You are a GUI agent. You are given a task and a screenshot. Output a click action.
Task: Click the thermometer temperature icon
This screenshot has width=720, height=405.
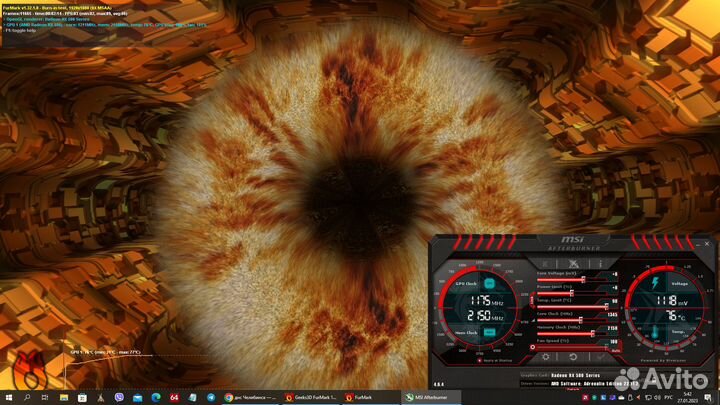click(x=655, y=332)
